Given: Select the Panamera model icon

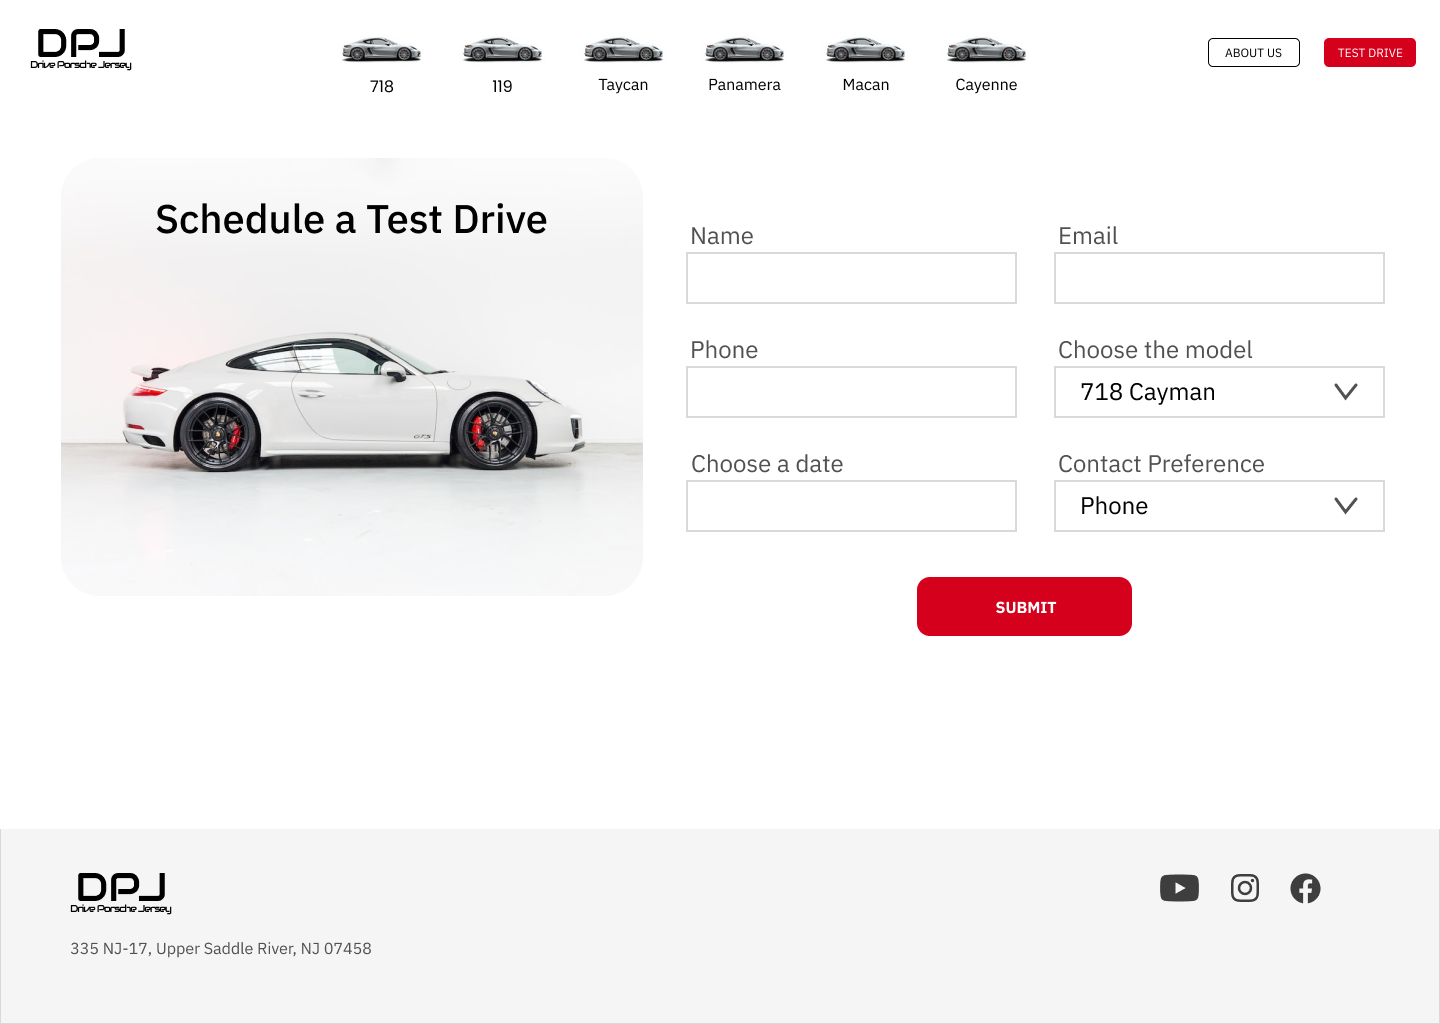Looking at the screenshot, I should tap(744, 48).
